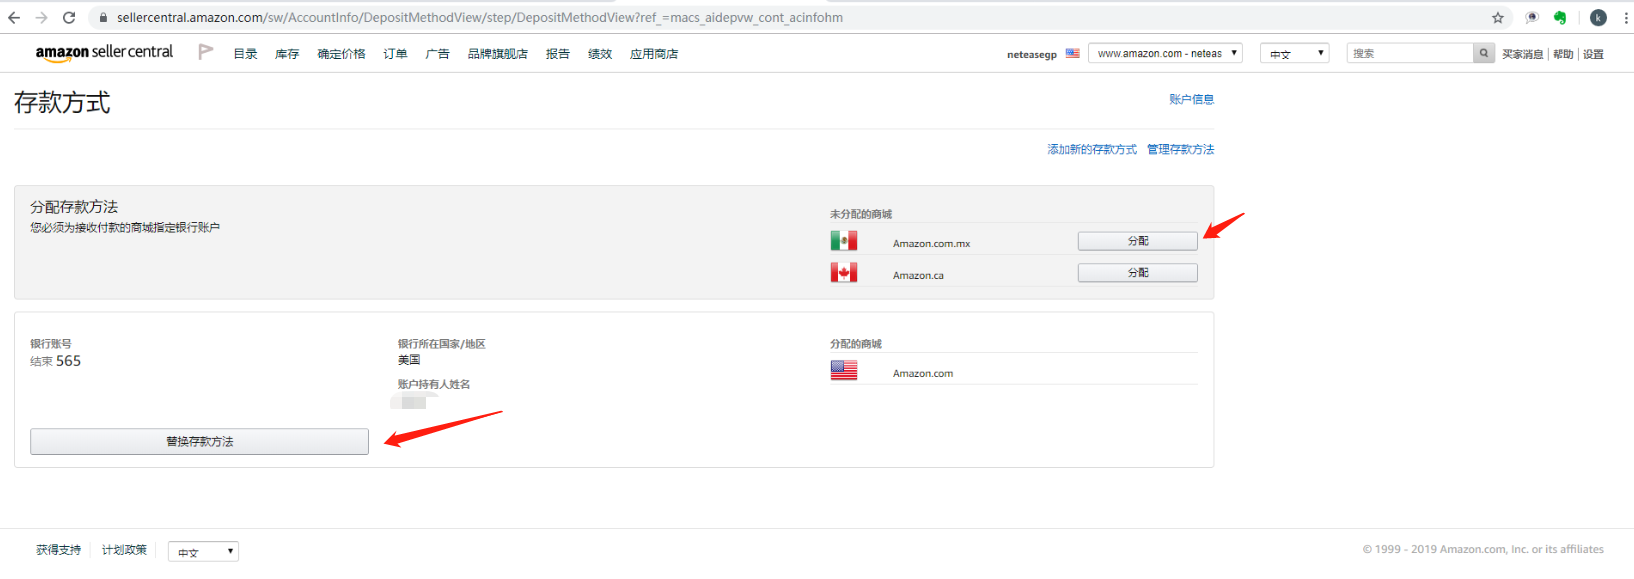Open the green Evernote extension icon
Image resolution: width=1634 pixels, height=579 pixels.
[x=1560, y=18]
